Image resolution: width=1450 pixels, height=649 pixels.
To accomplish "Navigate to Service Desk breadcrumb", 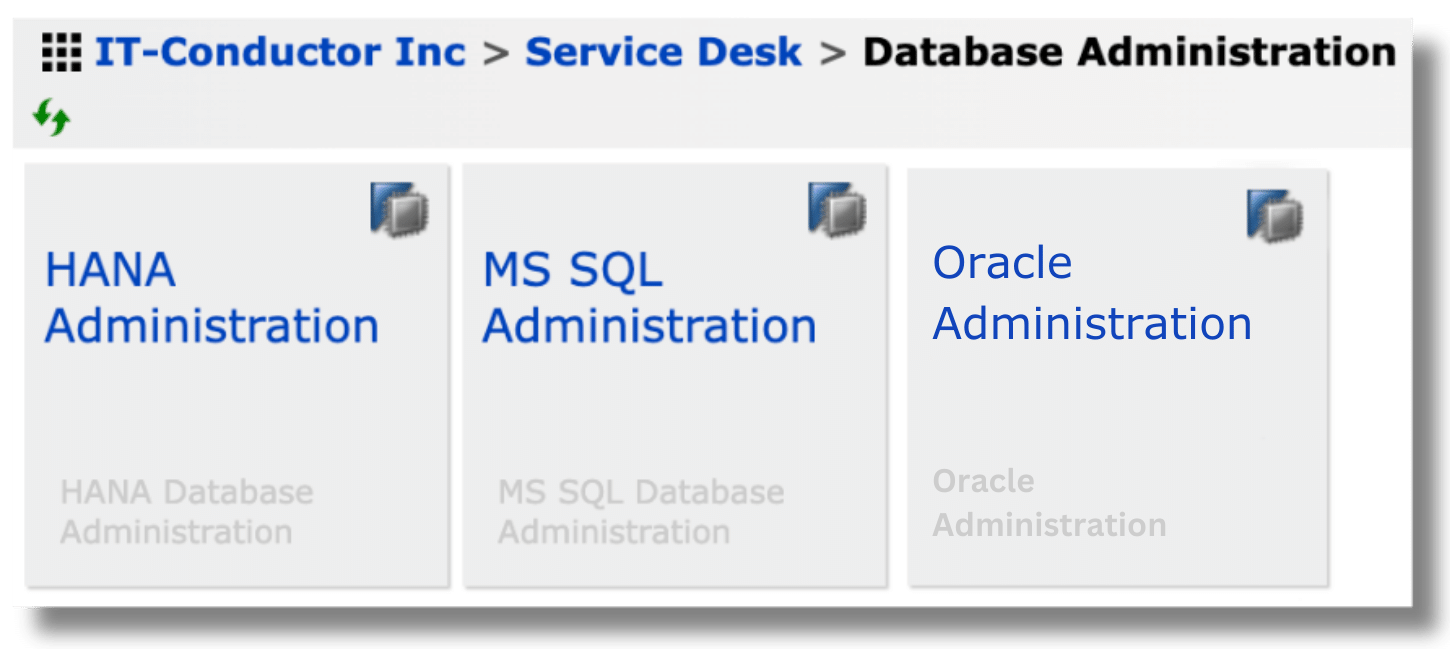I will tap(663, 52).
